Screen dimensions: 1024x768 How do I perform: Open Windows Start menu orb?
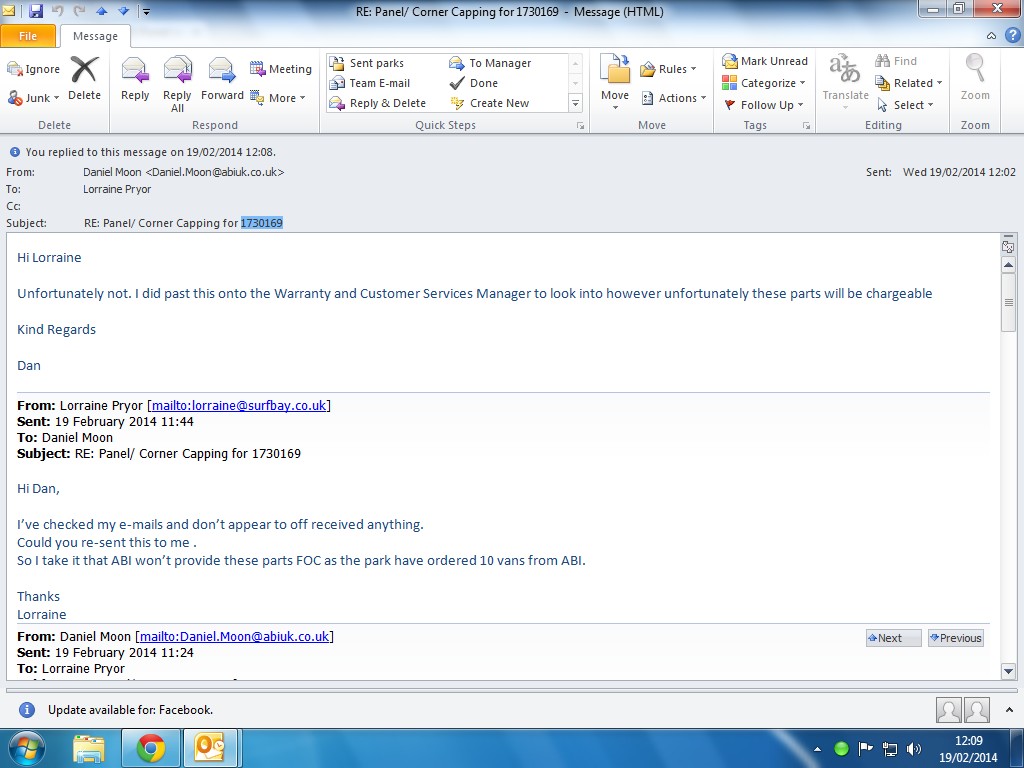[26, 748]
